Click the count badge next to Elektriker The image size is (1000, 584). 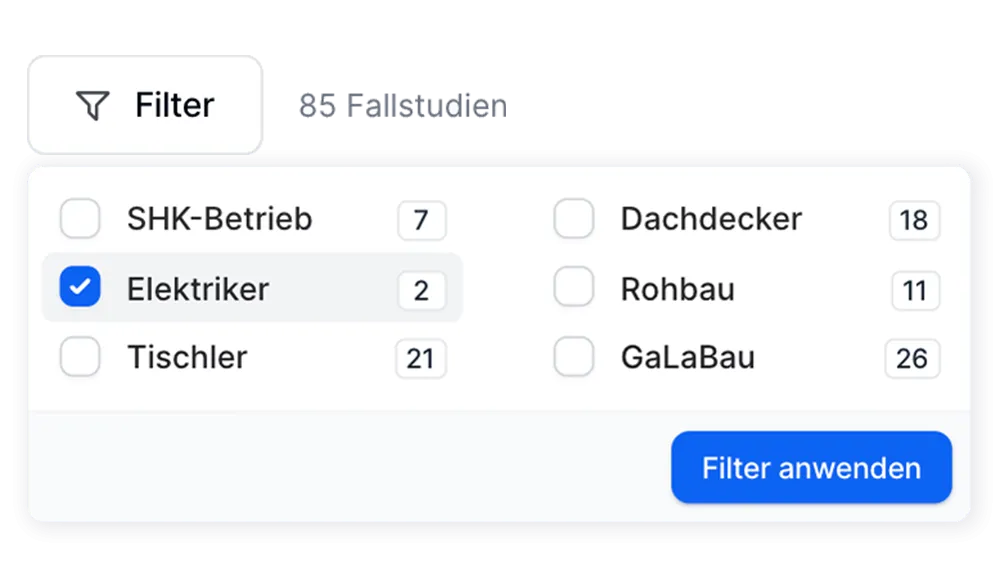click(421, 289)
